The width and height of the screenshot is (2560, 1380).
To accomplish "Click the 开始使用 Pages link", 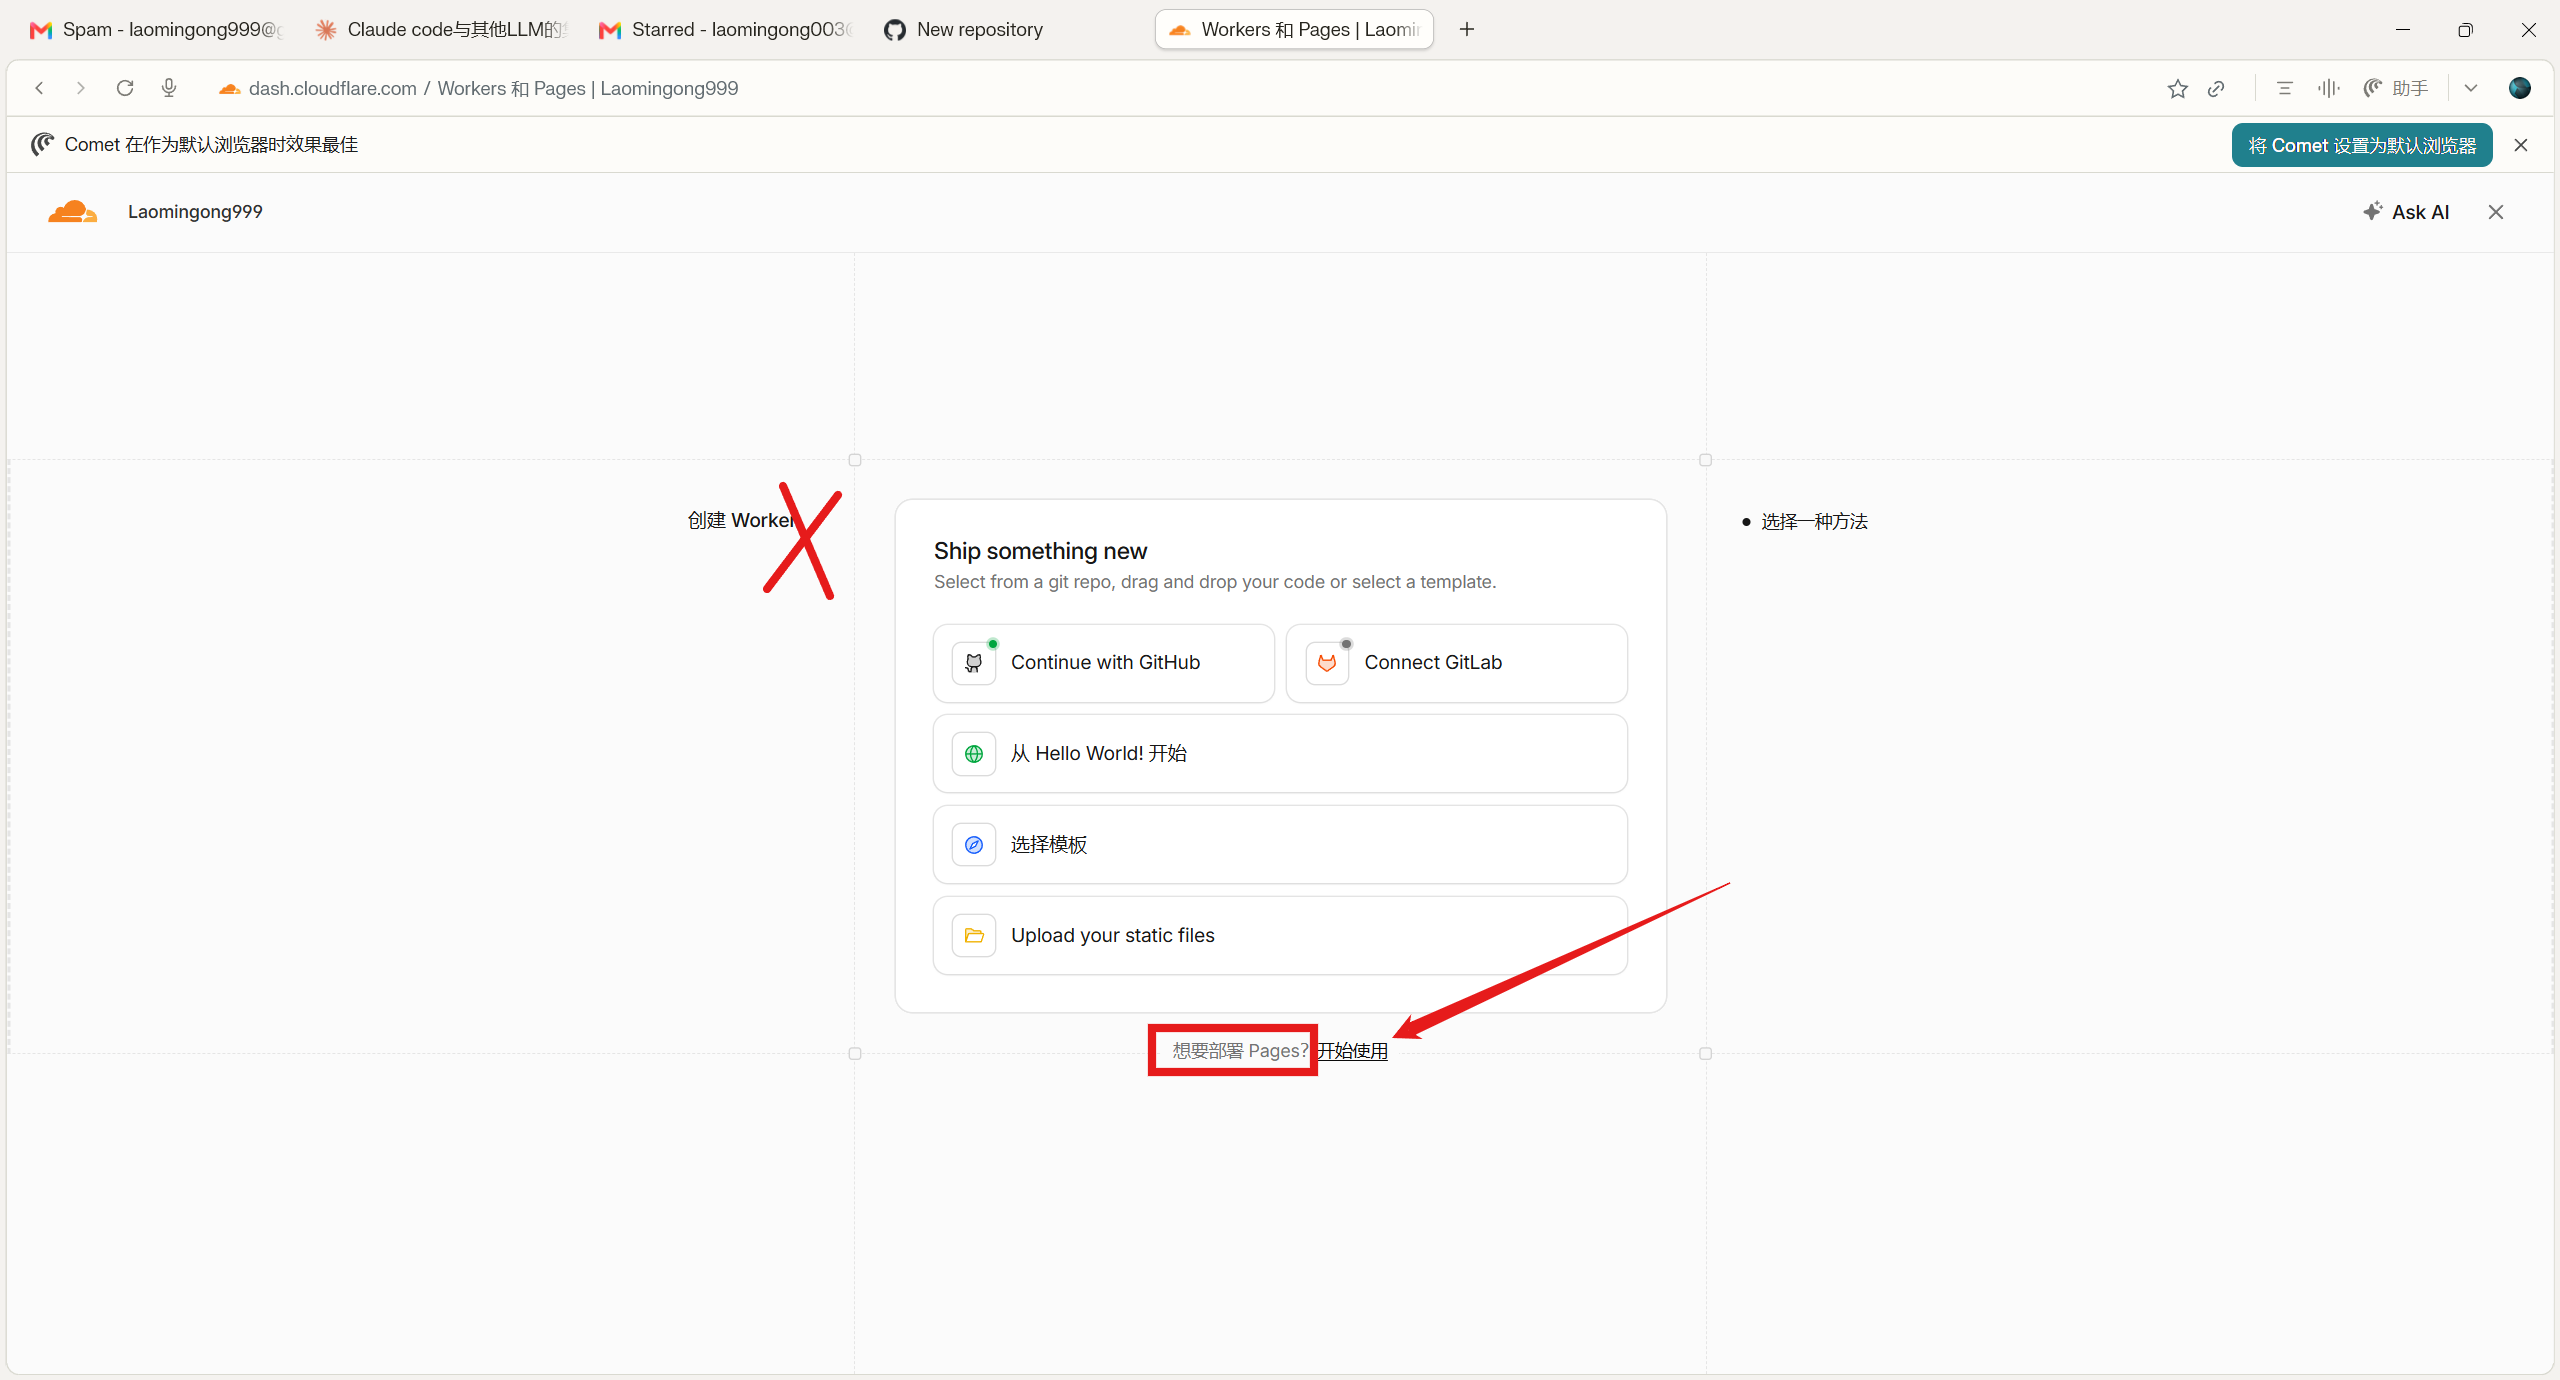I will 1352,1051.
